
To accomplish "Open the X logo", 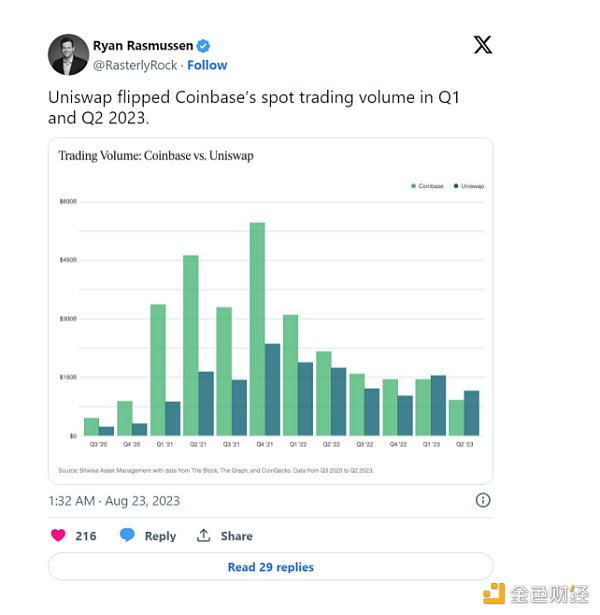I will pos(482,45).
